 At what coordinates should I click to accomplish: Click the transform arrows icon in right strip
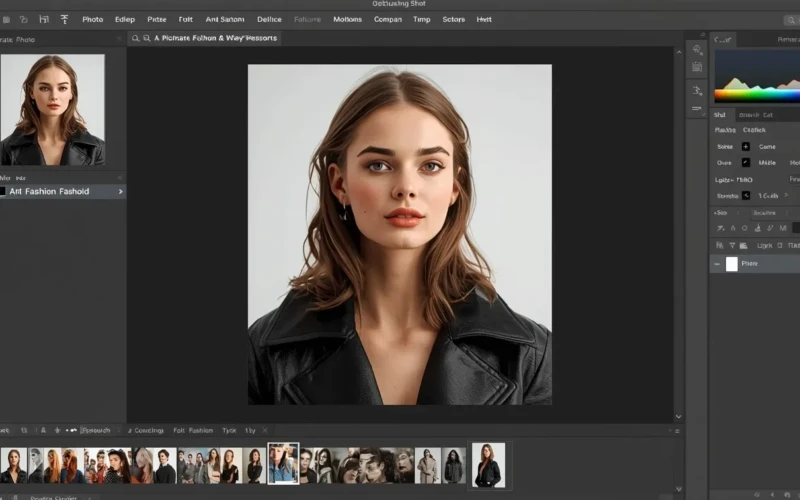point(697,91)
